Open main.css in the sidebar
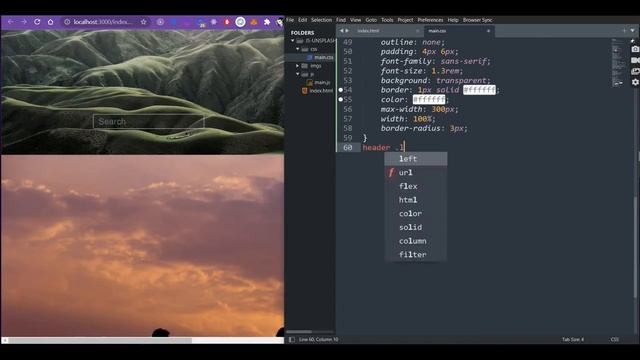Image resolution: width=640 pixels, height=360 pixels. point(323,57)
